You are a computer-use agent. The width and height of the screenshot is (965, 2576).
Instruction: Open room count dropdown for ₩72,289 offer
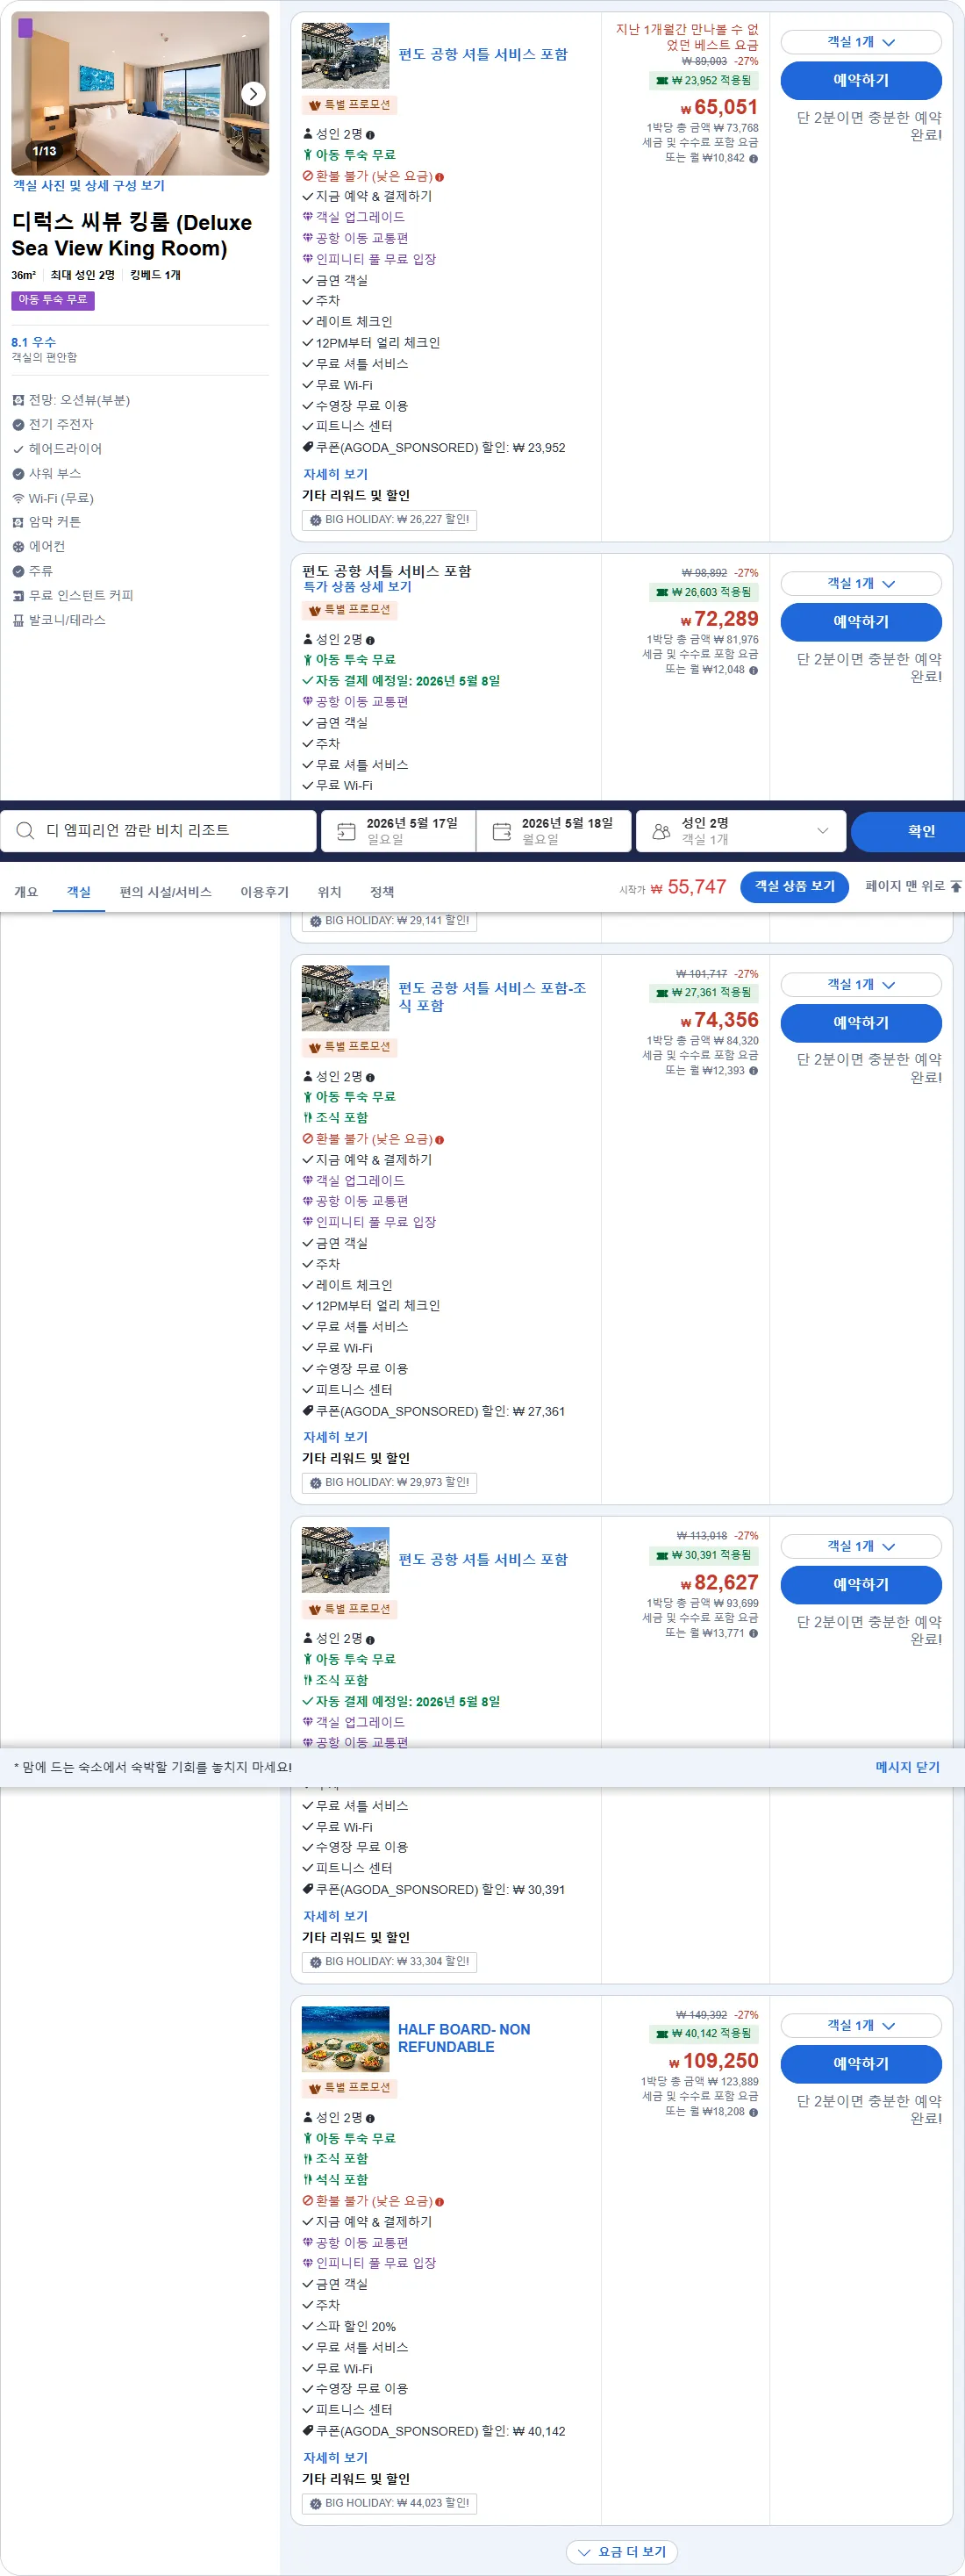[x=860, y=584]
